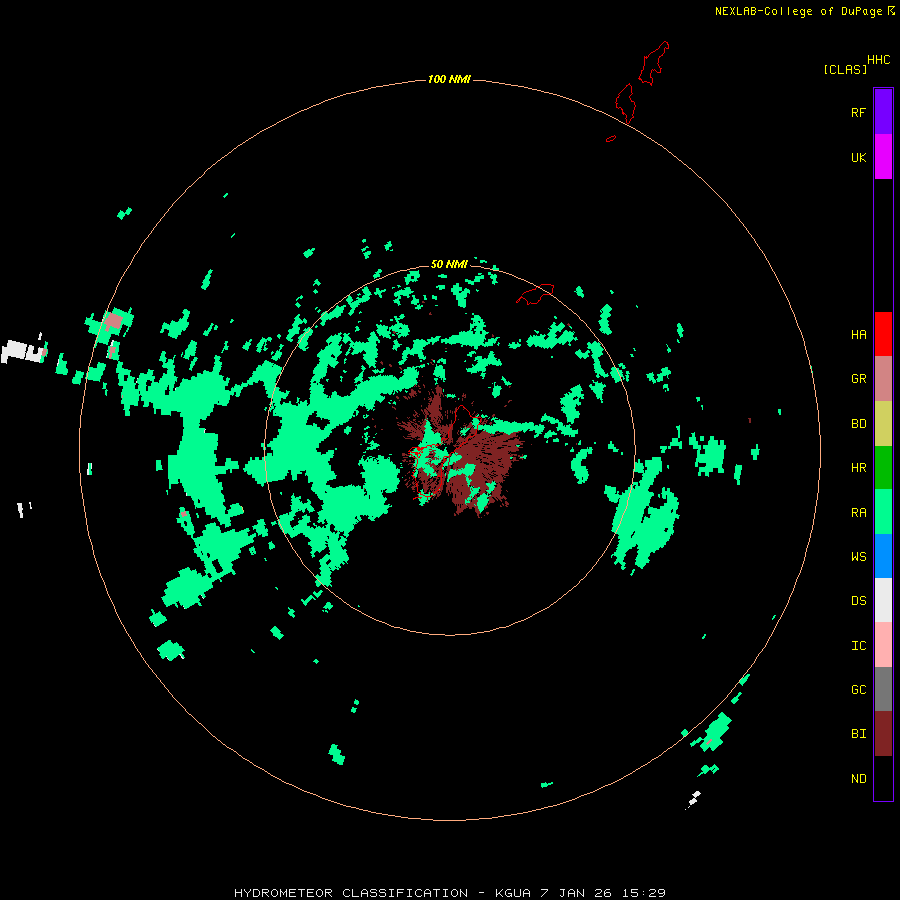Click the HYDROMETEOR CLASSIFICATION - KGUA title text
This screenshot has width=900, height=900.
pos(382,893)
